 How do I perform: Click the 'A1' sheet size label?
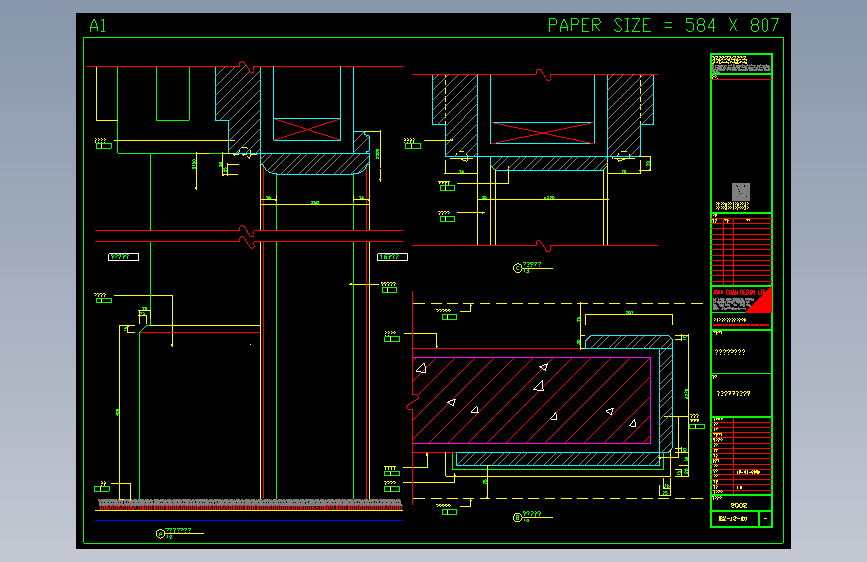97,25
